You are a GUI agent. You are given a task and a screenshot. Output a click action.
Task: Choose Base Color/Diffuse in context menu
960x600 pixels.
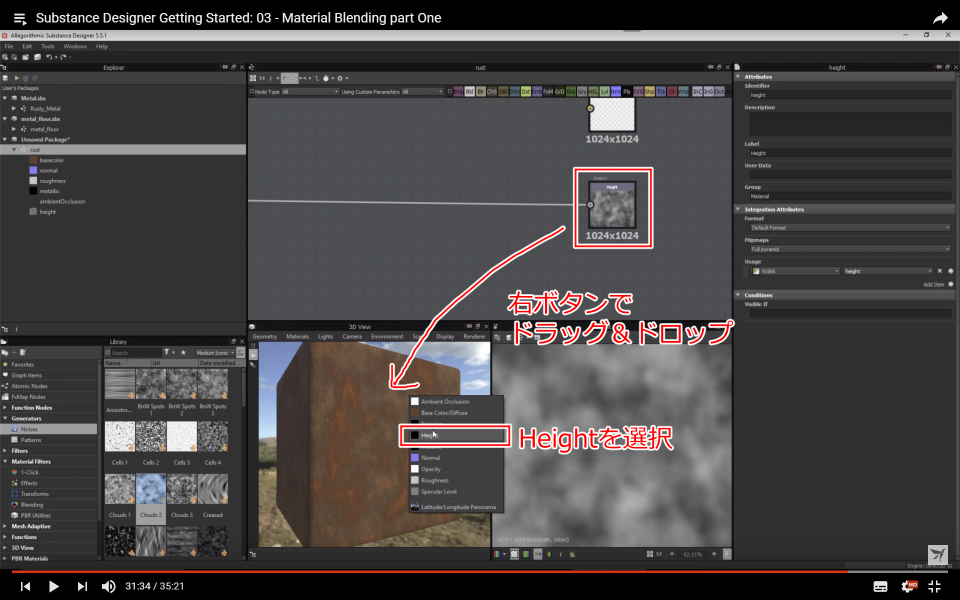[x=444, y=413]
